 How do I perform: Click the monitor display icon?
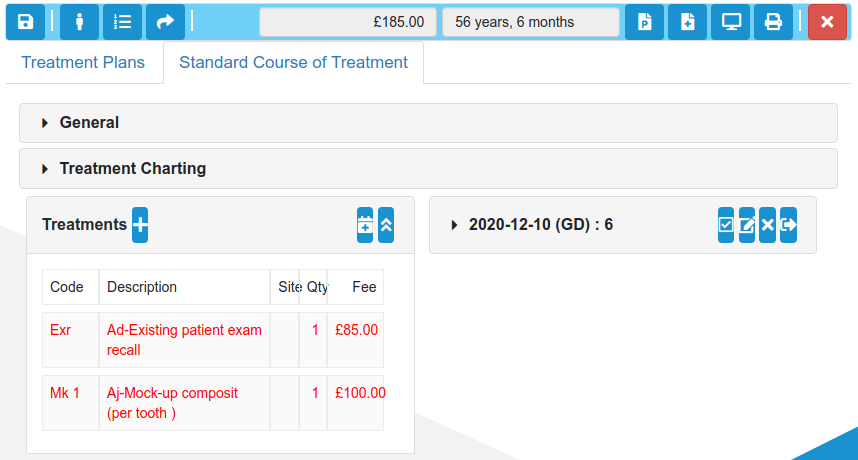point(731,22)
